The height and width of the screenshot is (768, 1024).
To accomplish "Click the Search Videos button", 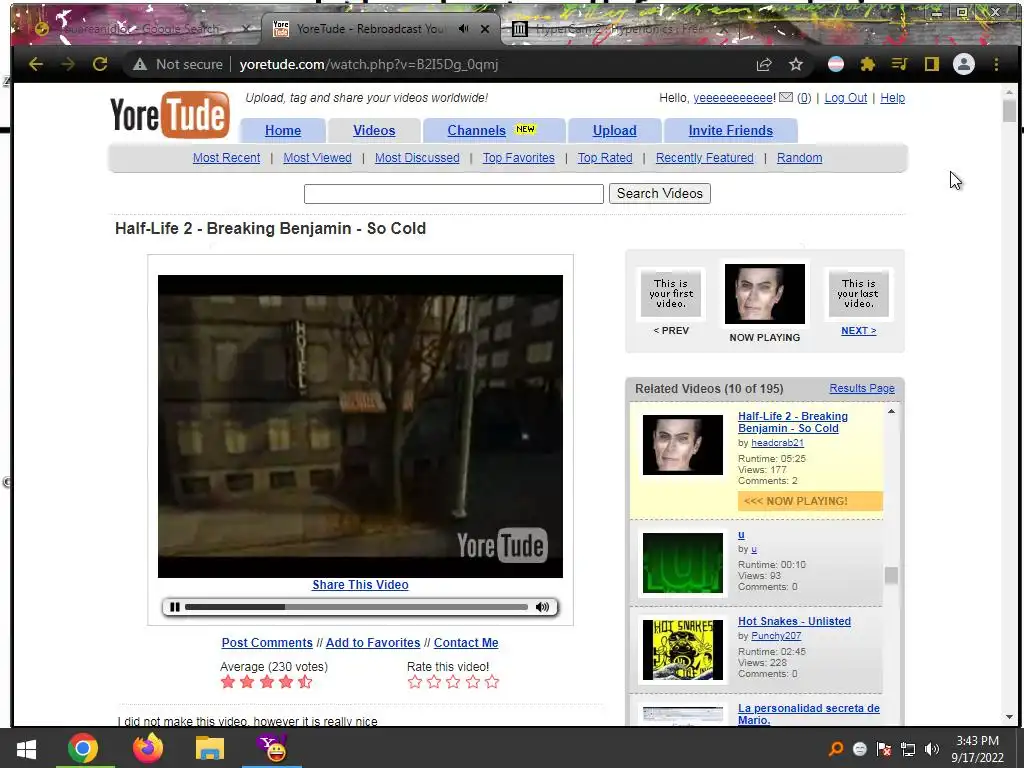I will coord(660,193).
